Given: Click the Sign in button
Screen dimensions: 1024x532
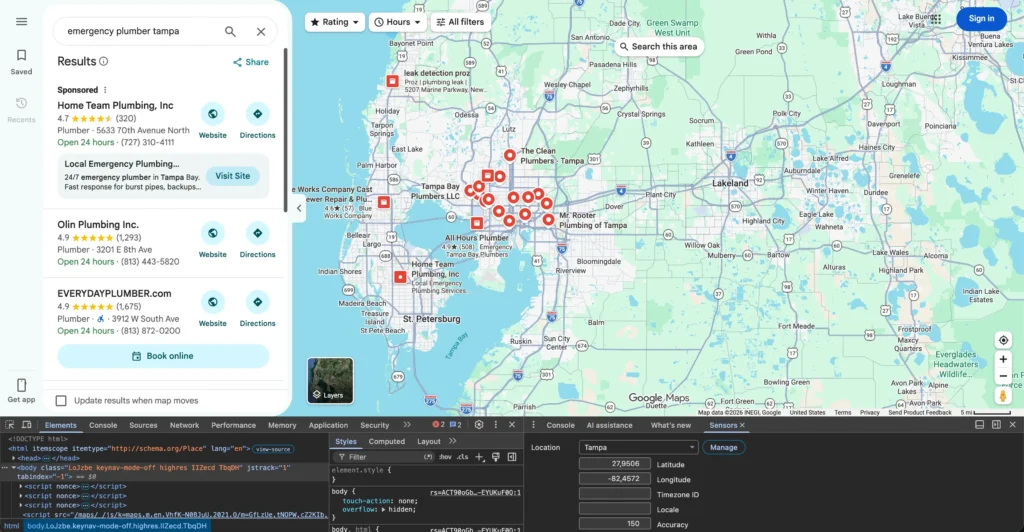Looking at the screenshot, I should click(x=981, y=19).
